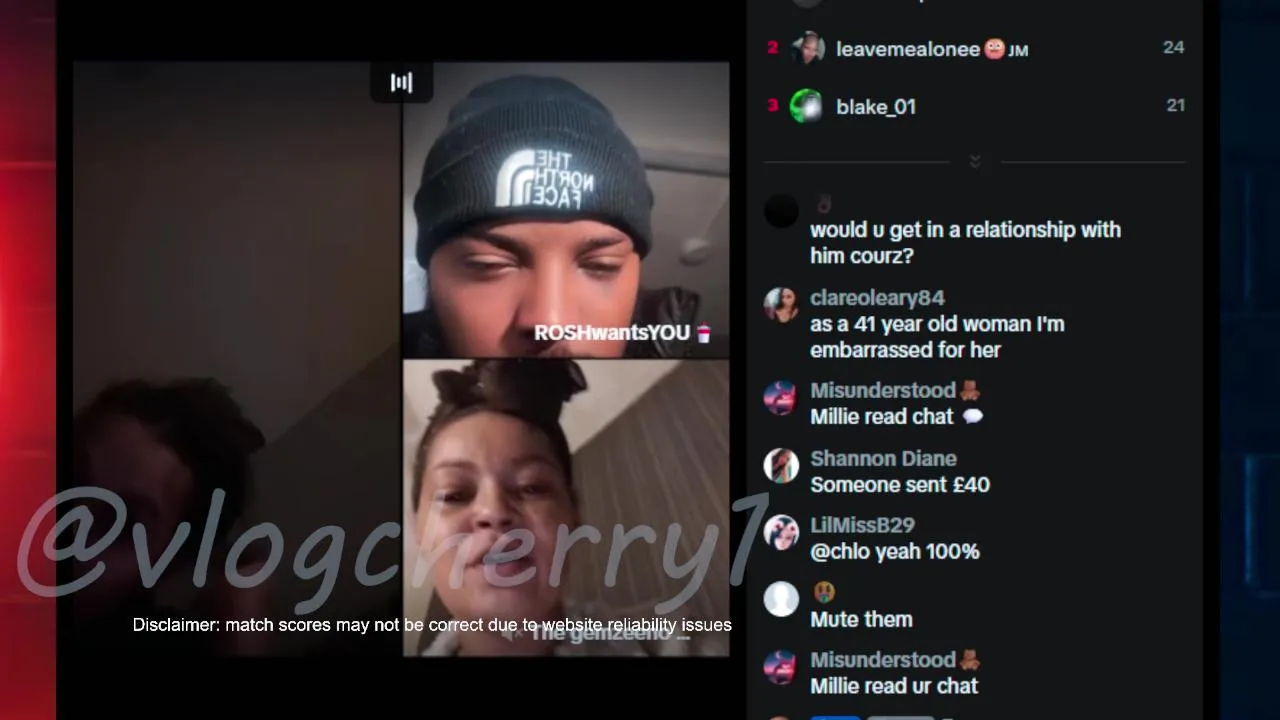
Task: Open LilMissB29's avatar
Action: pos(781,533)
